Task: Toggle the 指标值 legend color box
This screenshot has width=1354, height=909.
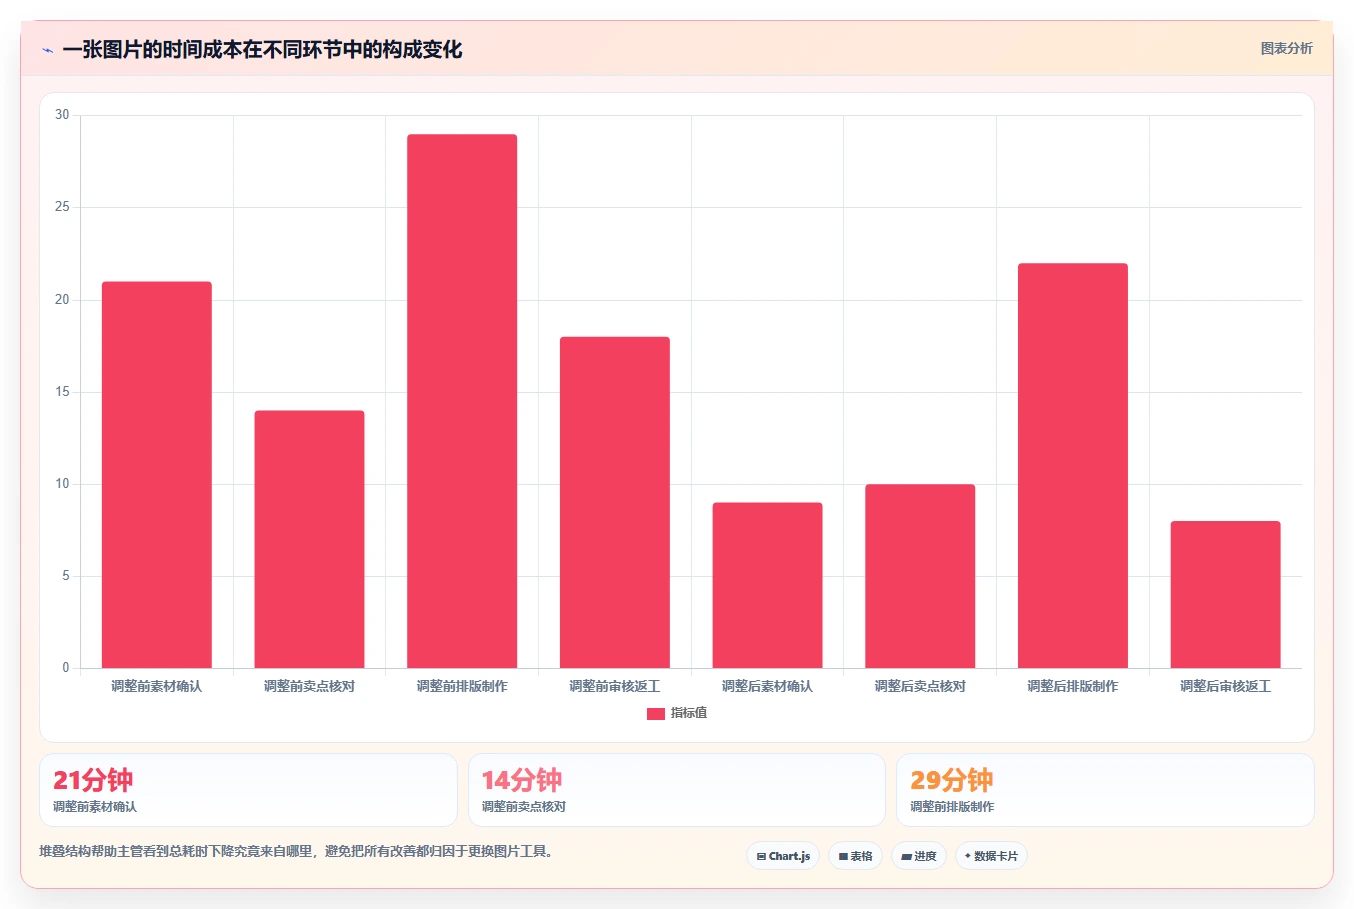Action: [x=656, y=714]
